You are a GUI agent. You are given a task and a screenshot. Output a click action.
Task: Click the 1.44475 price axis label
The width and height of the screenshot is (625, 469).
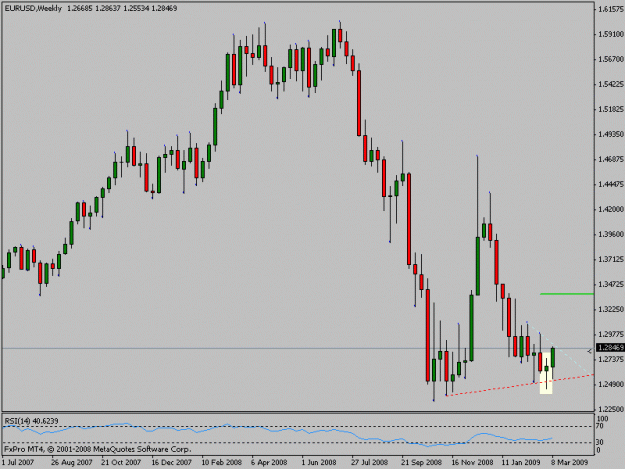click(611, 184)
